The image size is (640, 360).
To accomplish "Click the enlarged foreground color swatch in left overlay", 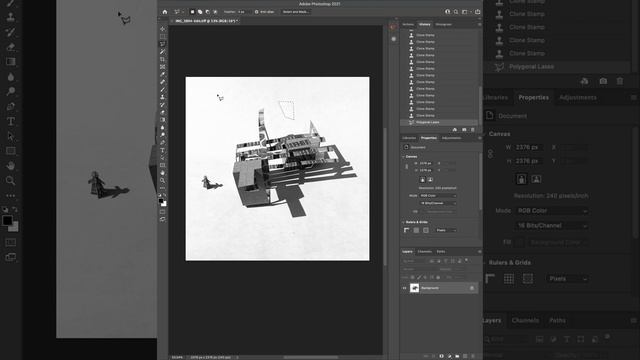I will [x=7, y=221].
